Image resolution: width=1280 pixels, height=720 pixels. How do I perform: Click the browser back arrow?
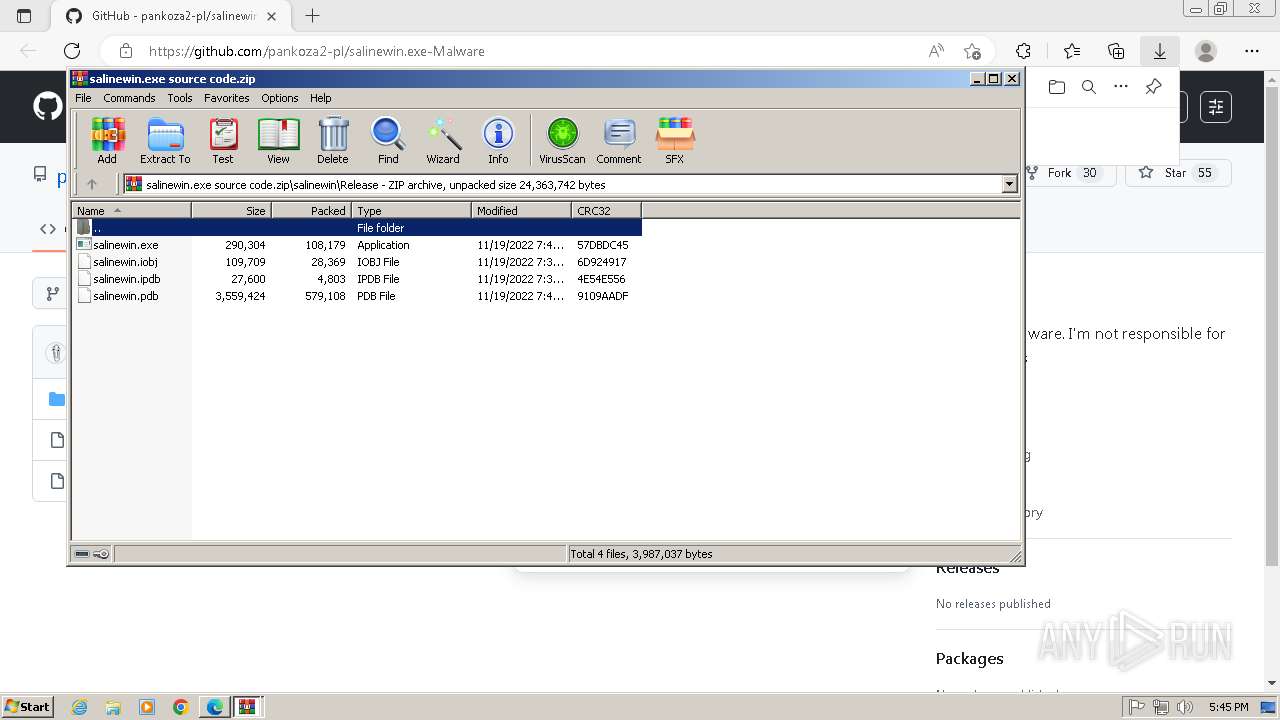[28, 51]
